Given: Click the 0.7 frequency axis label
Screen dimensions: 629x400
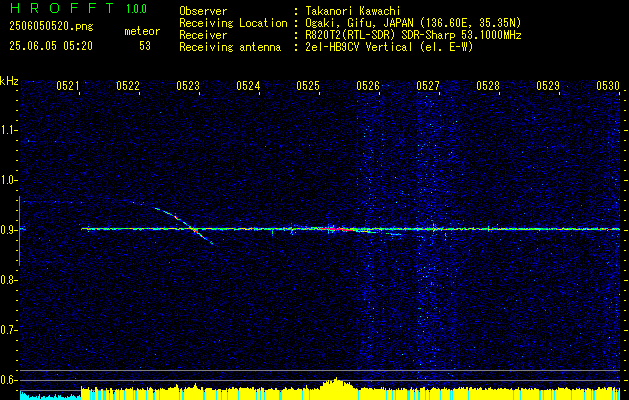Looking at the screenshot, I should pos(8,330).
